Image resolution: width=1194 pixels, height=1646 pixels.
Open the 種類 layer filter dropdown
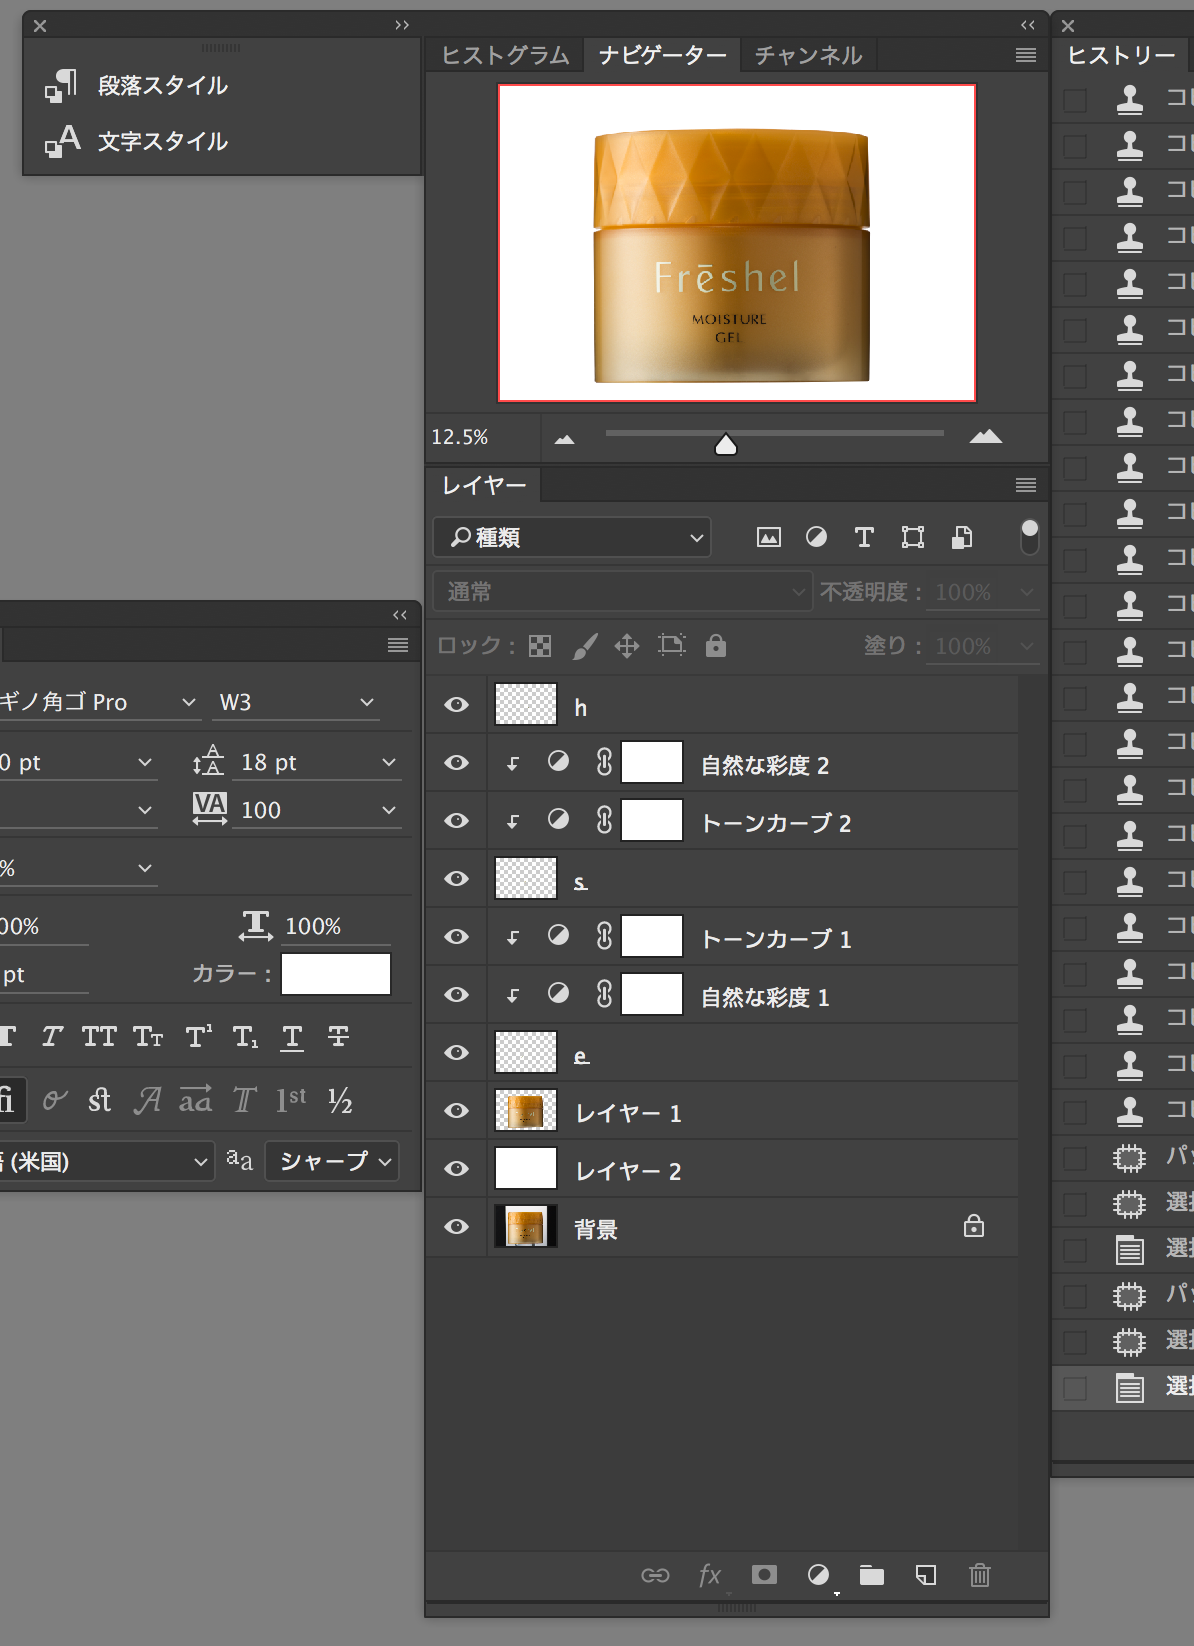[573, 538]
